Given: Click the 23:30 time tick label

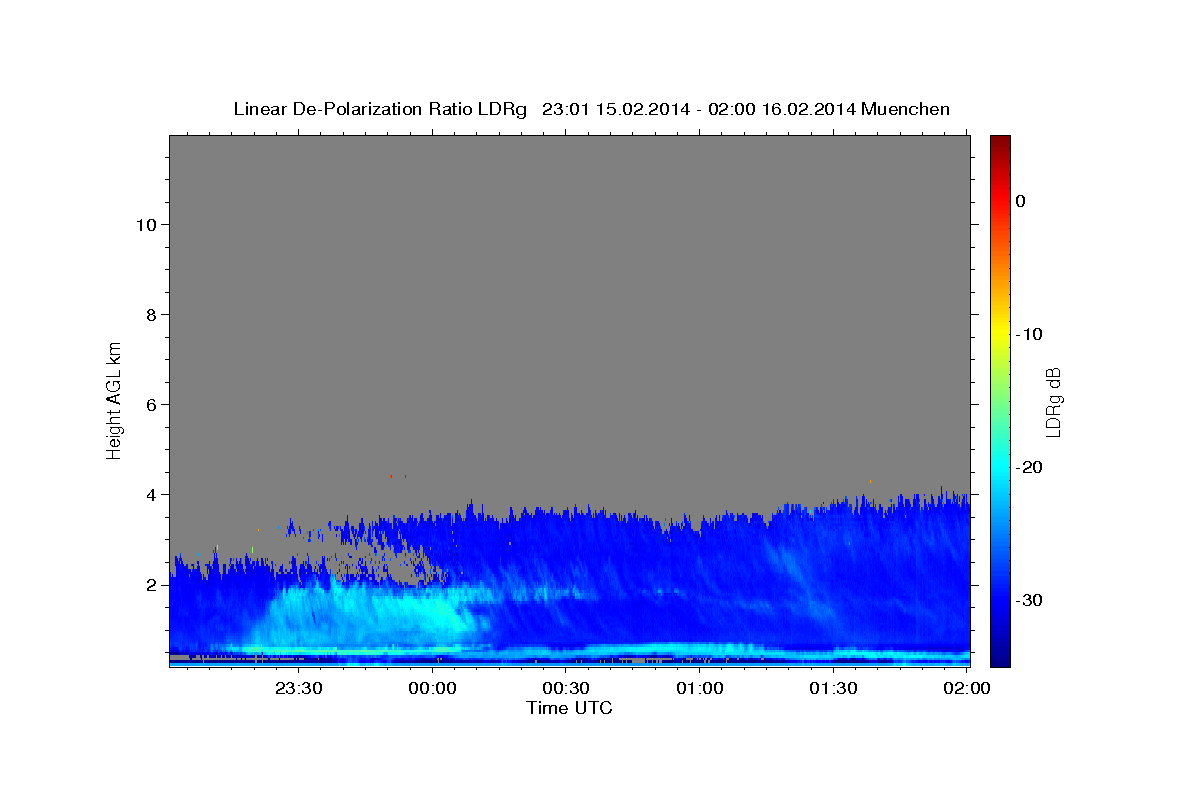Looking at the screenshot, I should (301, 688).
